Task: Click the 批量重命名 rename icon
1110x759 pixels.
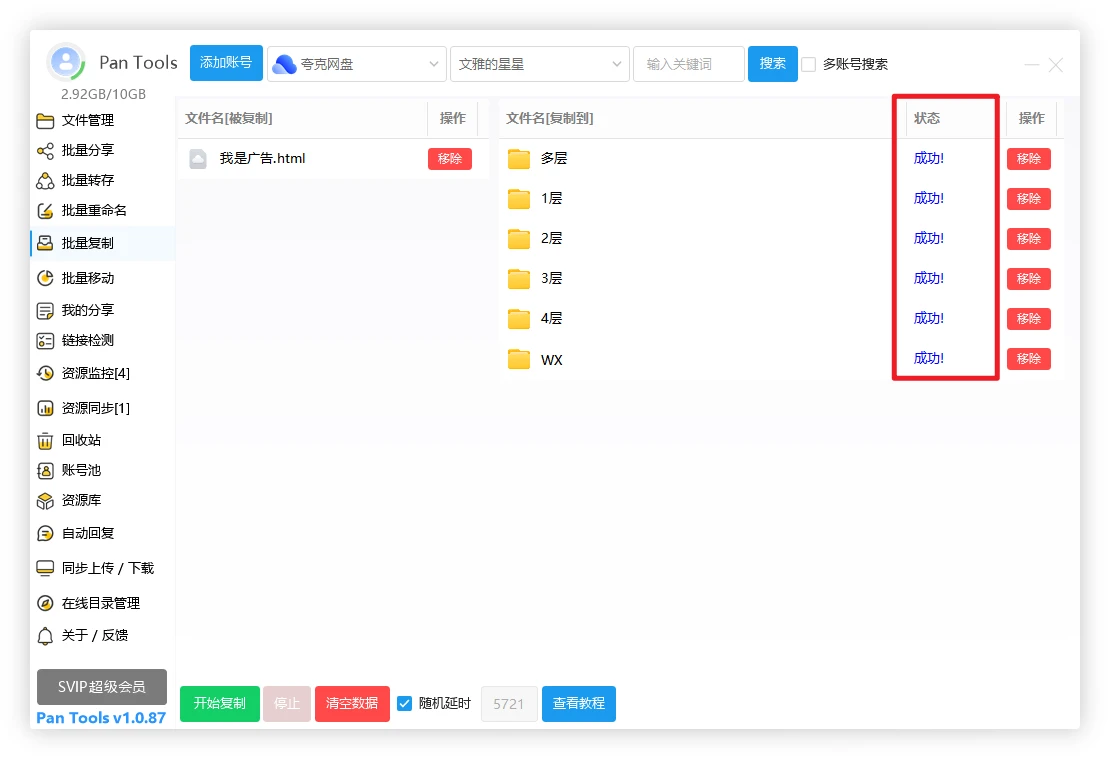Action: pos(45,211)
